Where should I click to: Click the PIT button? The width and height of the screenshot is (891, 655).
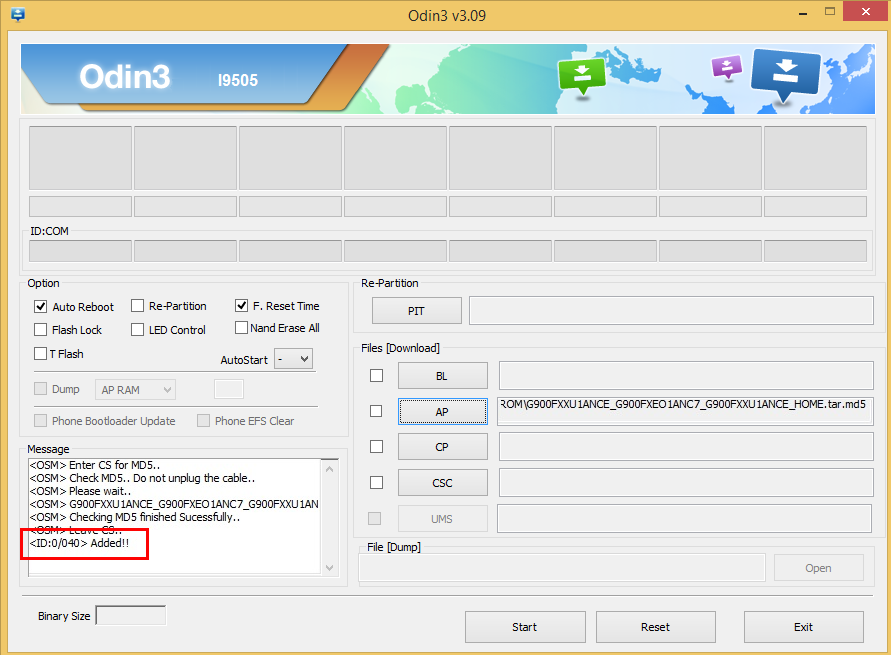(x=417, y=311)
